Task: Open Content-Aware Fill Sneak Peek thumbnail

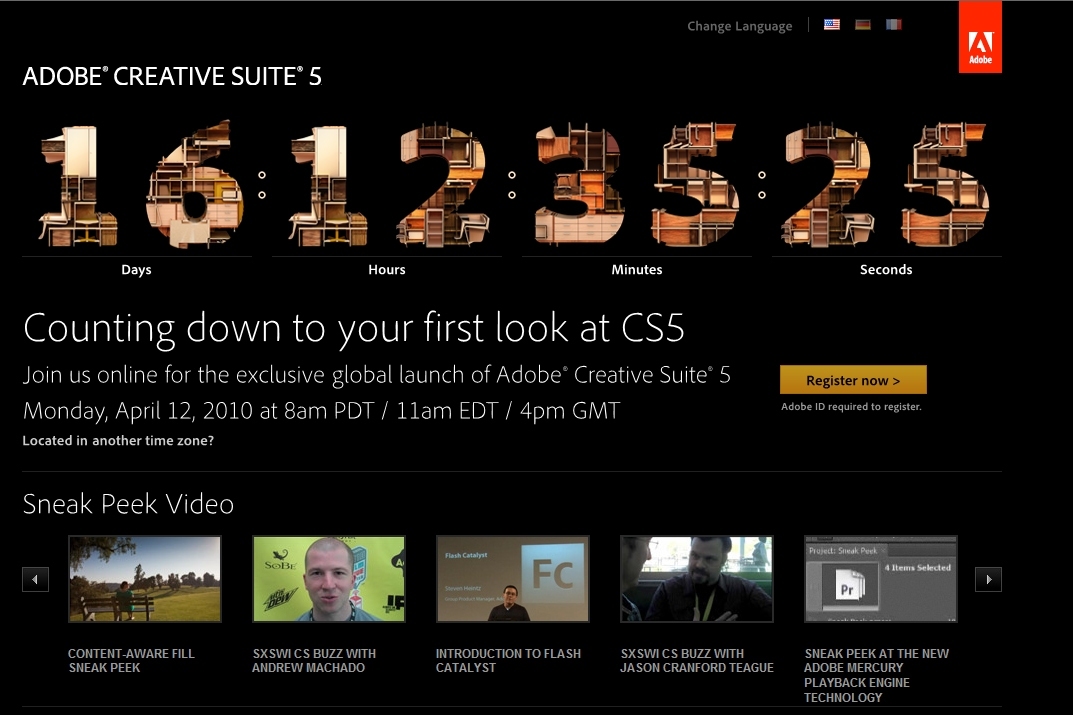Action: 145,579
